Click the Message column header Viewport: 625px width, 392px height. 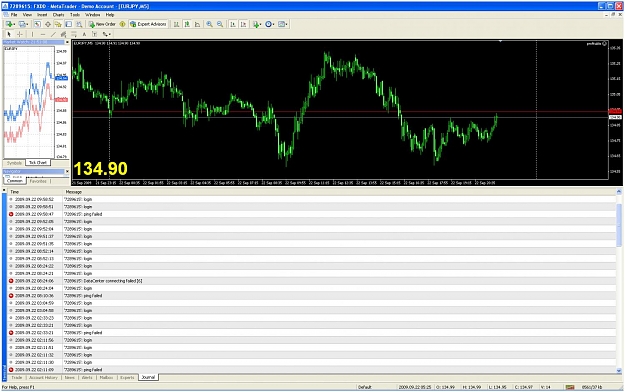click(x=340, y=192)
